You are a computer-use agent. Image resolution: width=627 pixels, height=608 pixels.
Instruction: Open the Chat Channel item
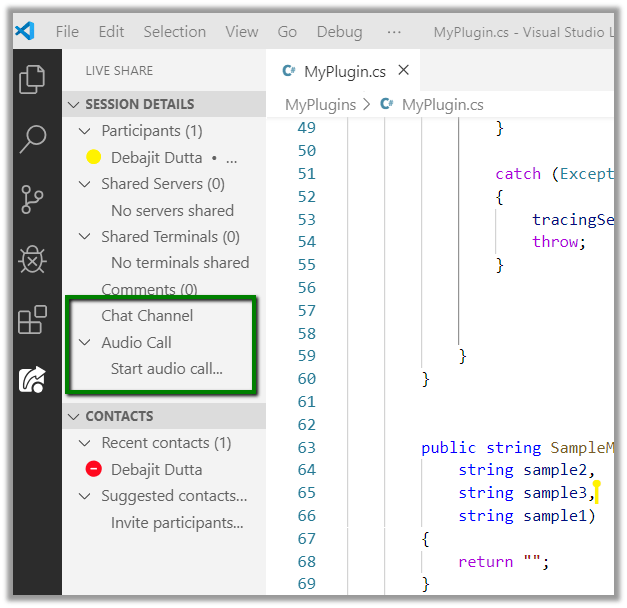coord(147,315)
